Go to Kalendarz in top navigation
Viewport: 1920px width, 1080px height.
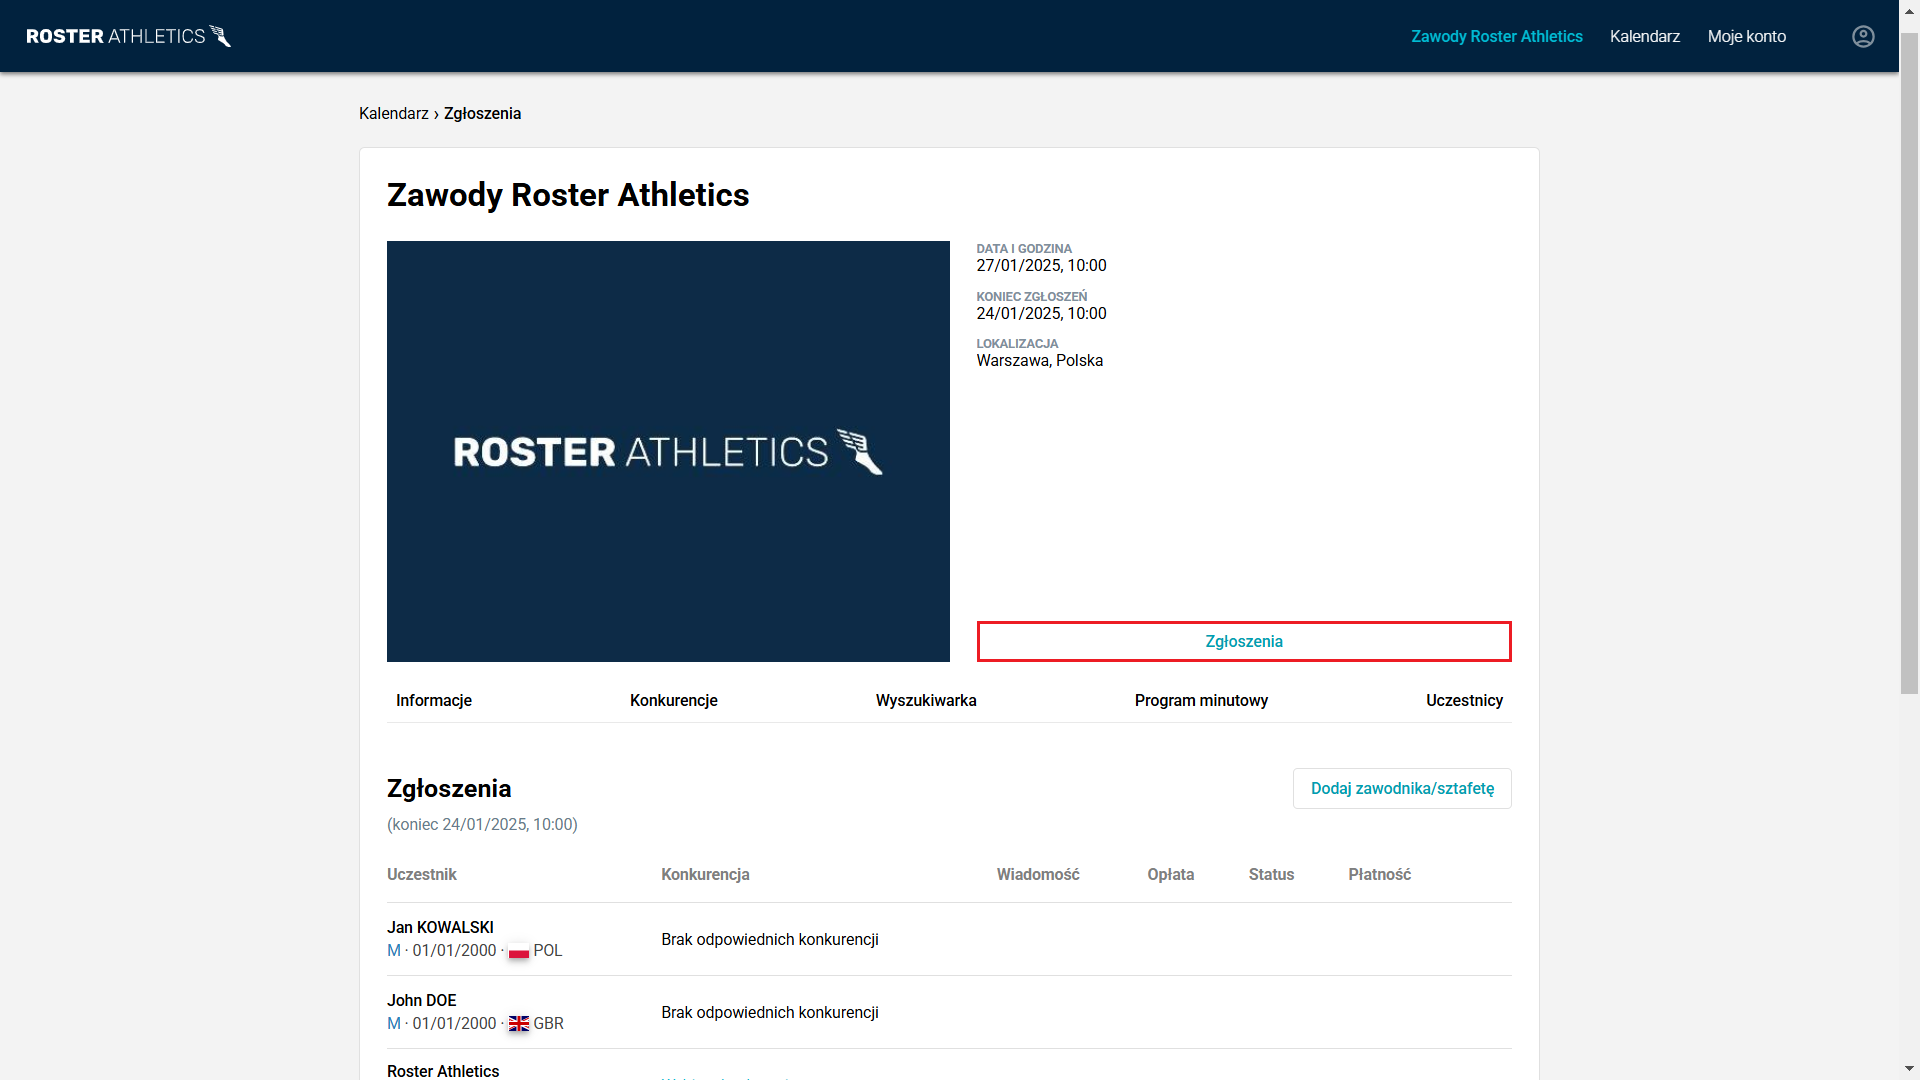(x=1644, y=36)
